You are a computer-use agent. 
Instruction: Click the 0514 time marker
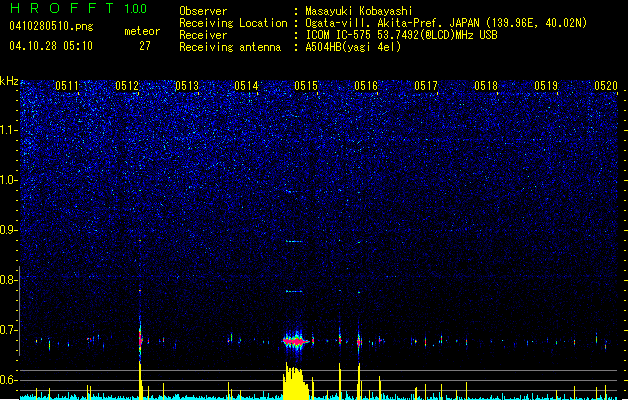[x=246, y=86]
